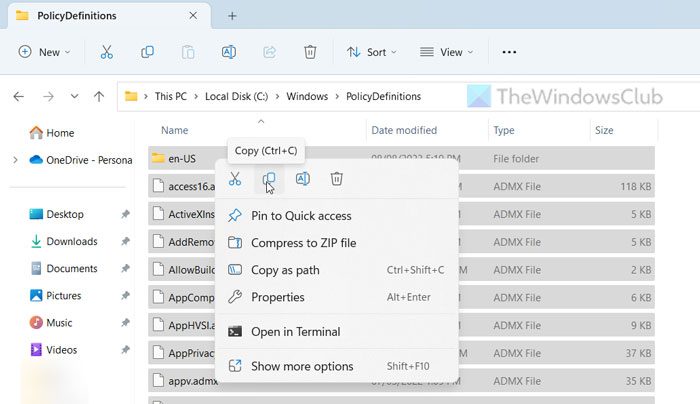Sort files by the Date modified column

pos(403,130)
